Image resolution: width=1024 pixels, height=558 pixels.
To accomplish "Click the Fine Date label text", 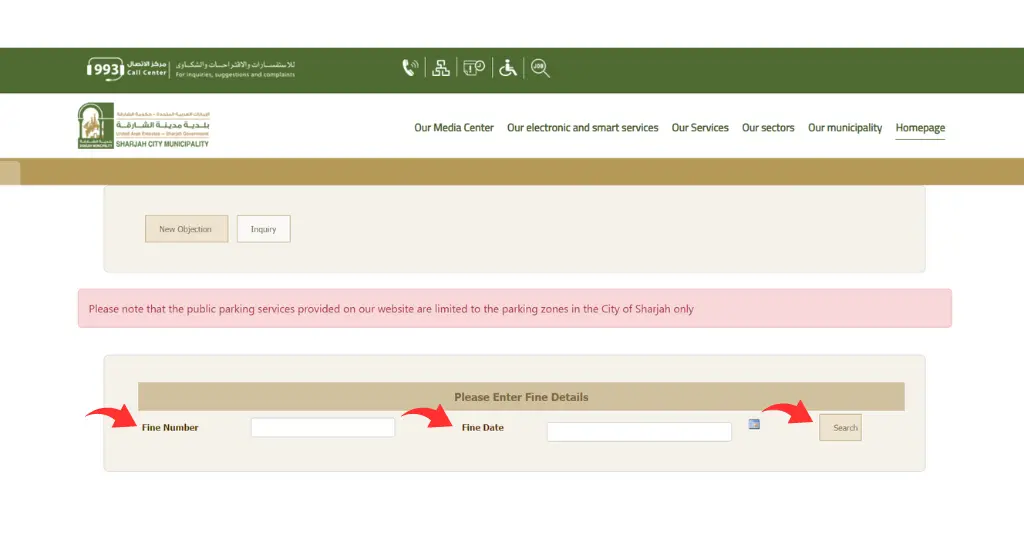I will point(483,427).
